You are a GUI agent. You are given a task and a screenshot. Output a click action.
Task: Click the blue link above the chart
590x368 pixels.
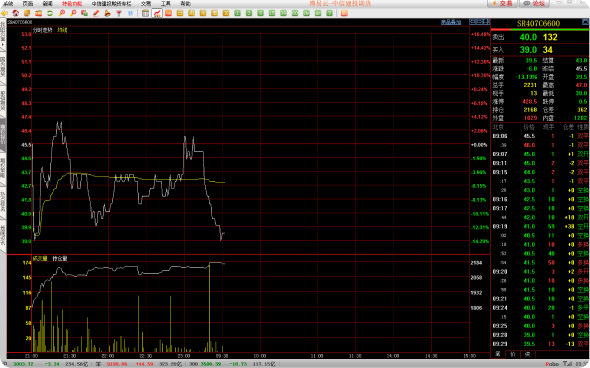pos(451,22)
